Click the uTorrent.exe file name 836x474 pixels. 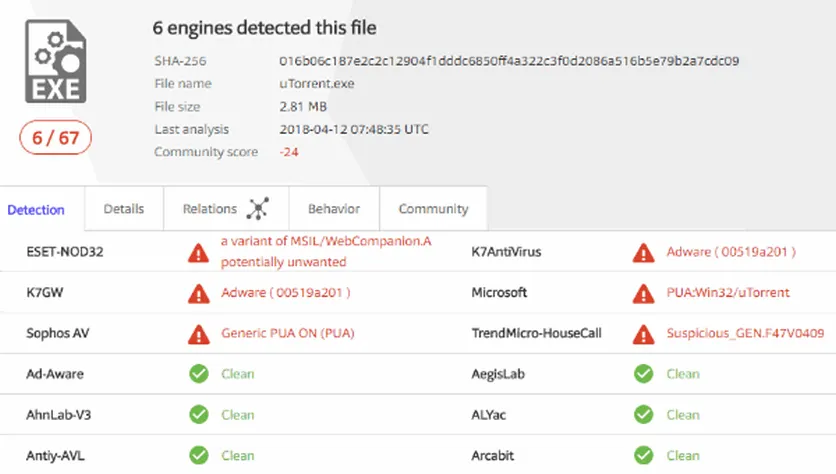click(x=317, y=84)
